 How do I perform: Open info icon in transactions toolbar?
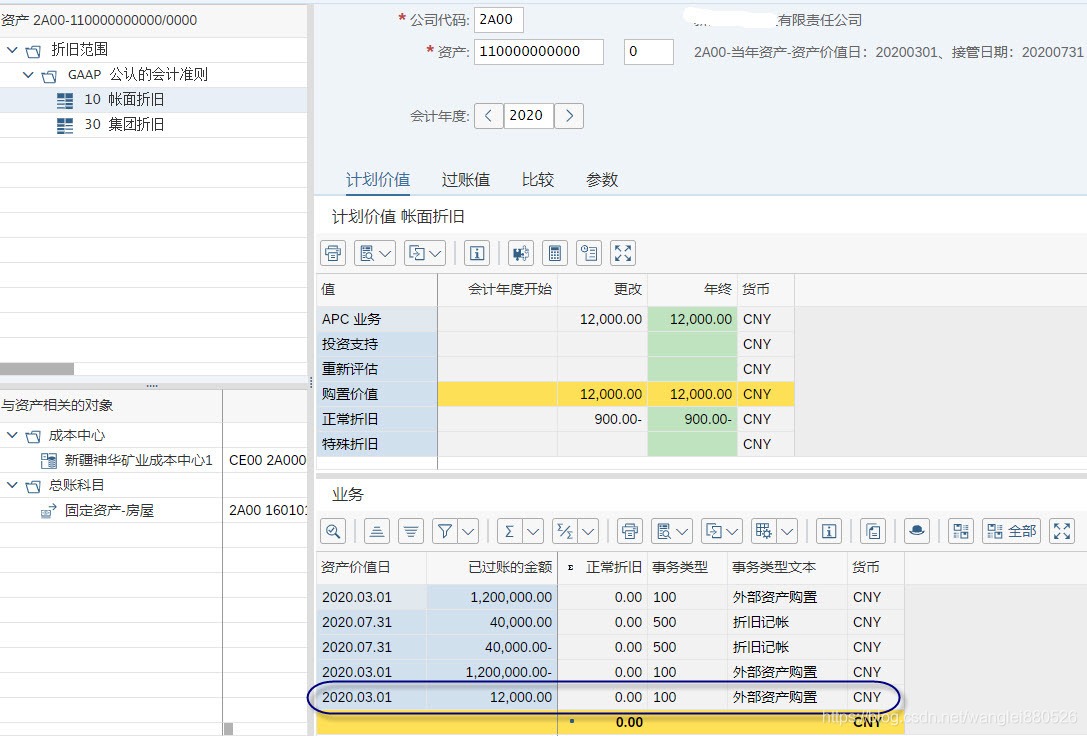[828, 532]
